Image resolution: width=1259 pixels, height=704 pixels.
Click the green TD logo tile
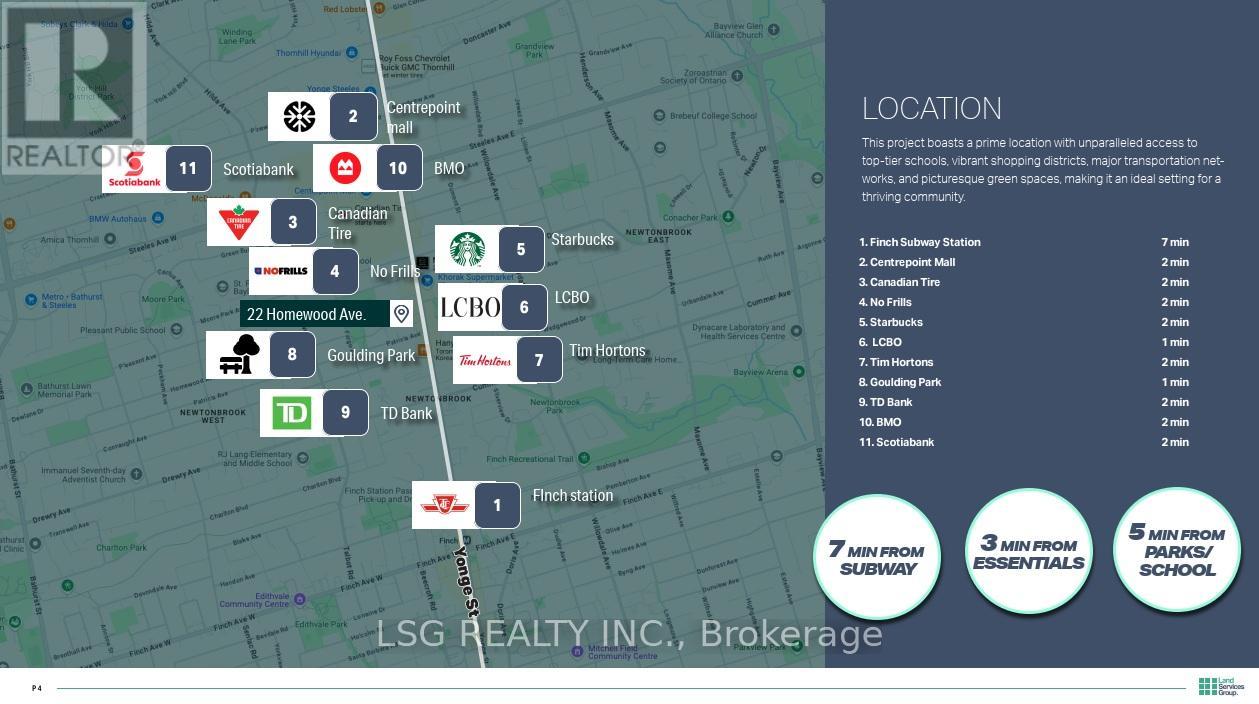(292, 413)
